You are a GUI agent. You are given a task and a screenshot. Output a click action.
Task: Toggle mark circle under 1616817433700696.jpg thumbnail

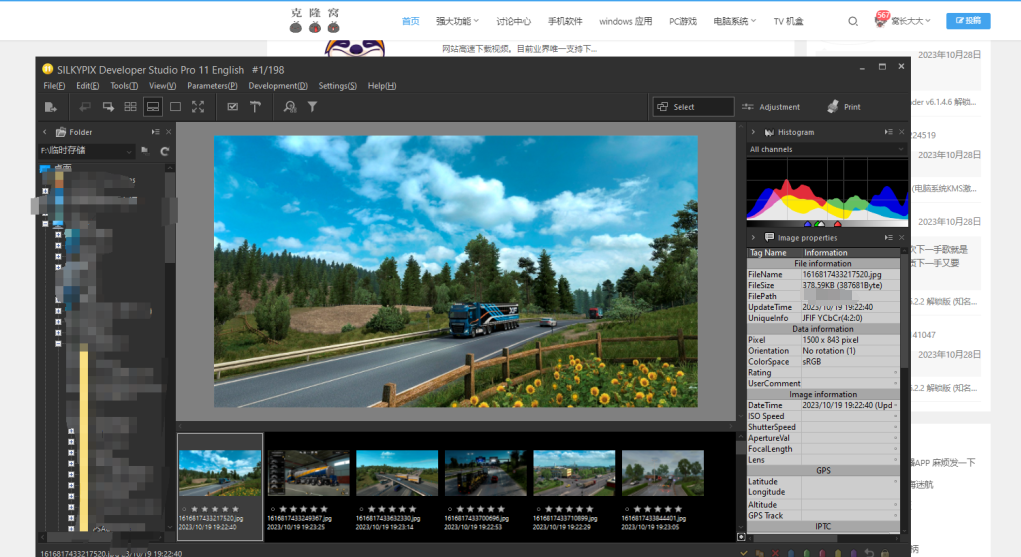pyautogui.click(x=450, y=509)
